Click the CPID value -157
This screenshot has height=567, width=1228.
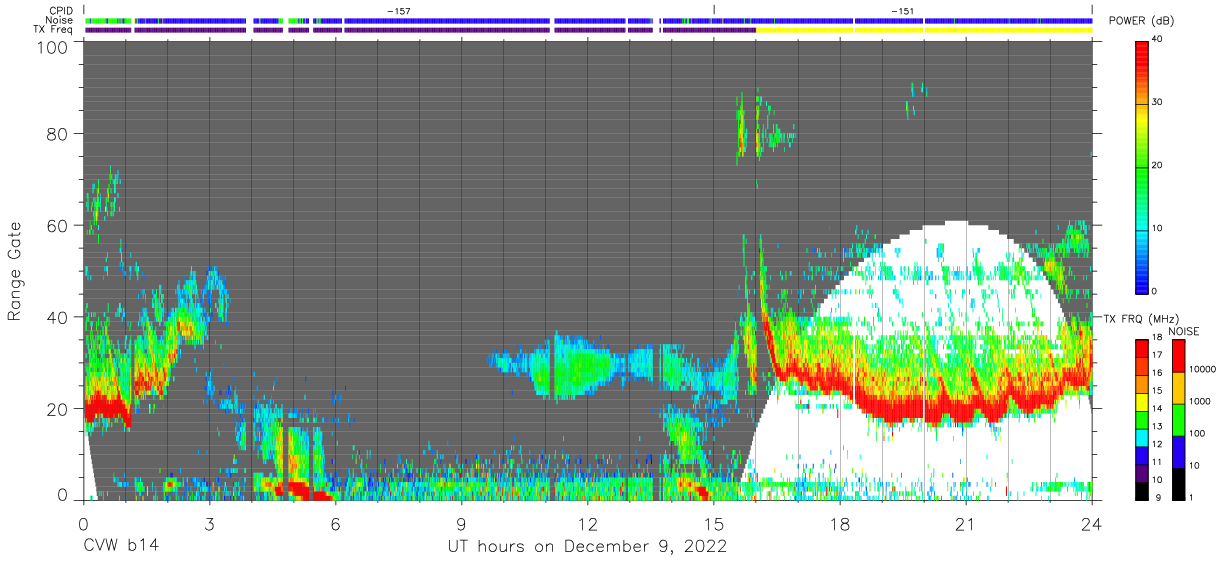(x=399, y=10)
